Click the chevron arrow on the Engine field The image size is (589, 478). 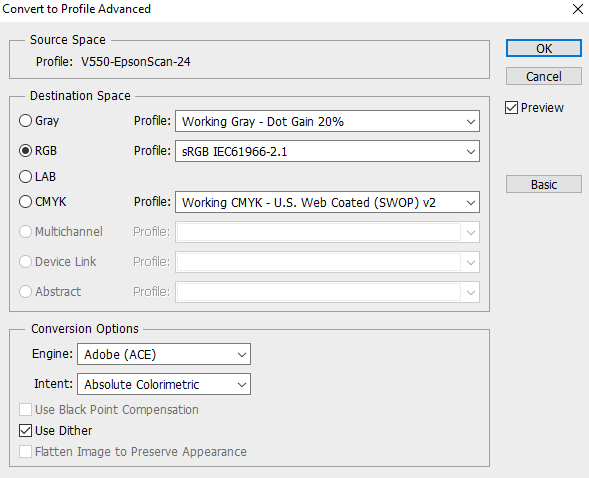coord(242,354)
